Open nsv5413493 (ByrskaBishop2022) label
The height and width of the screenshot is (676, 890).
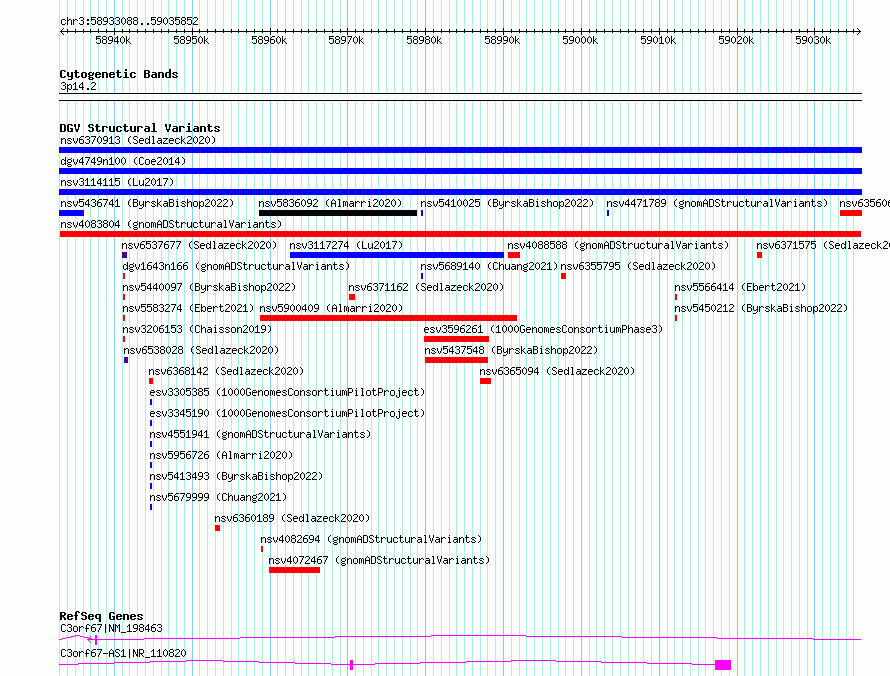(236, 476)
